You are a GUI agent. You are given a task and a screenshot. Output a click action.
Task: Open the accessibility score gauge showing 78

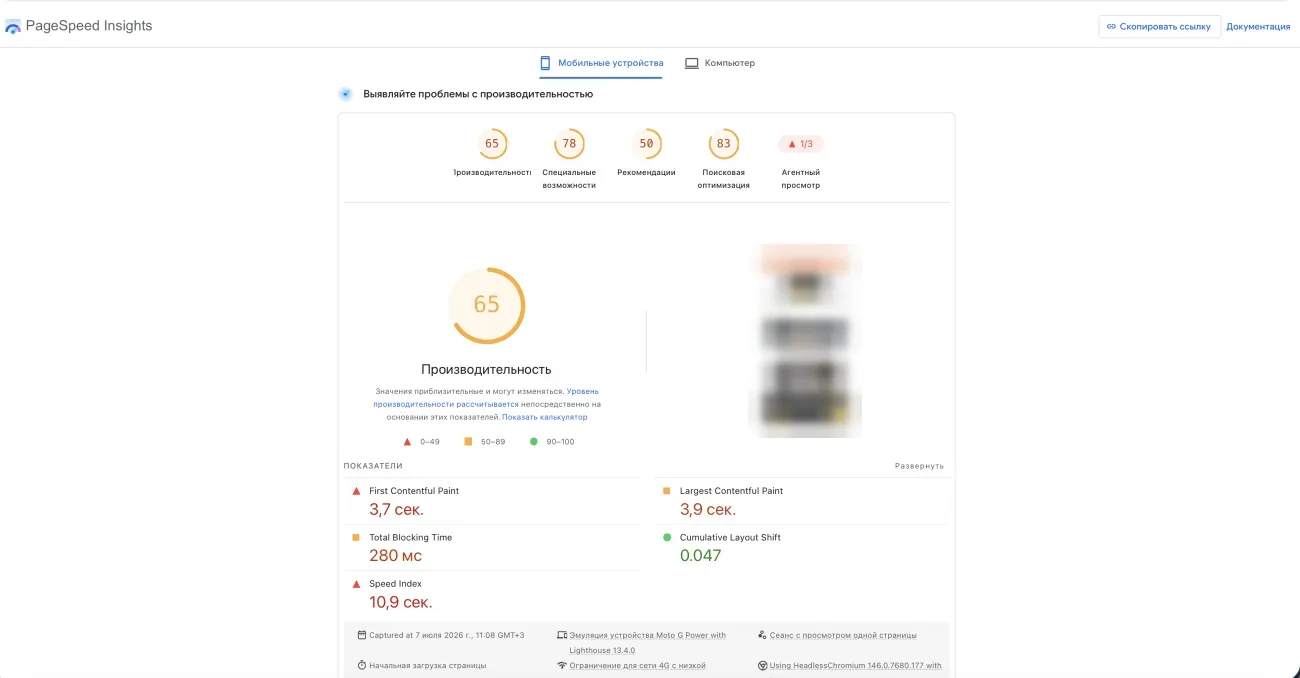[569, 144]
